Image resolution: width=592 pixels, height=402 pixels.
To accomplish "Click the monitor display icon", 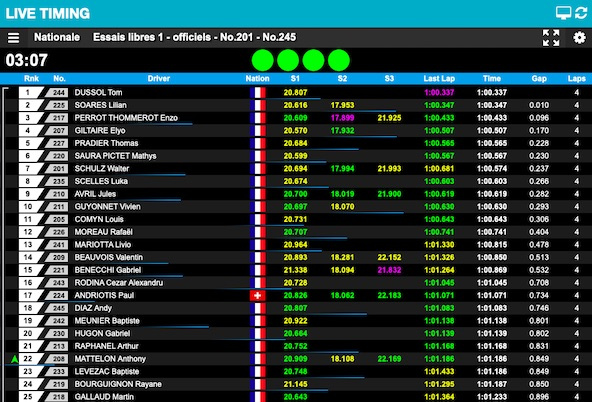I will [563, 13].
